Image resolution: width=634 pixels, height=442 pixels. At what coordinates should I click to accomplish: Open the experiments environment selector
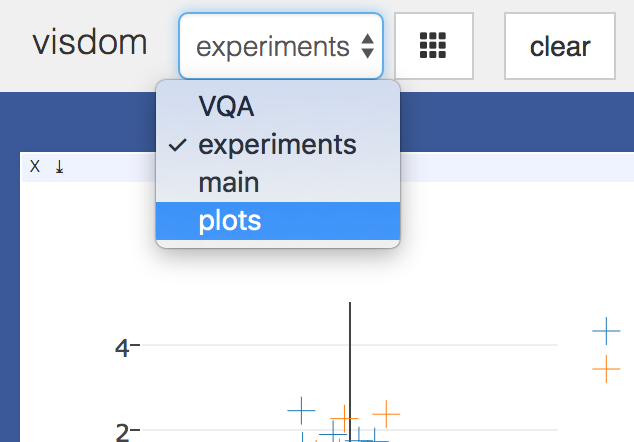click(281, 46)
